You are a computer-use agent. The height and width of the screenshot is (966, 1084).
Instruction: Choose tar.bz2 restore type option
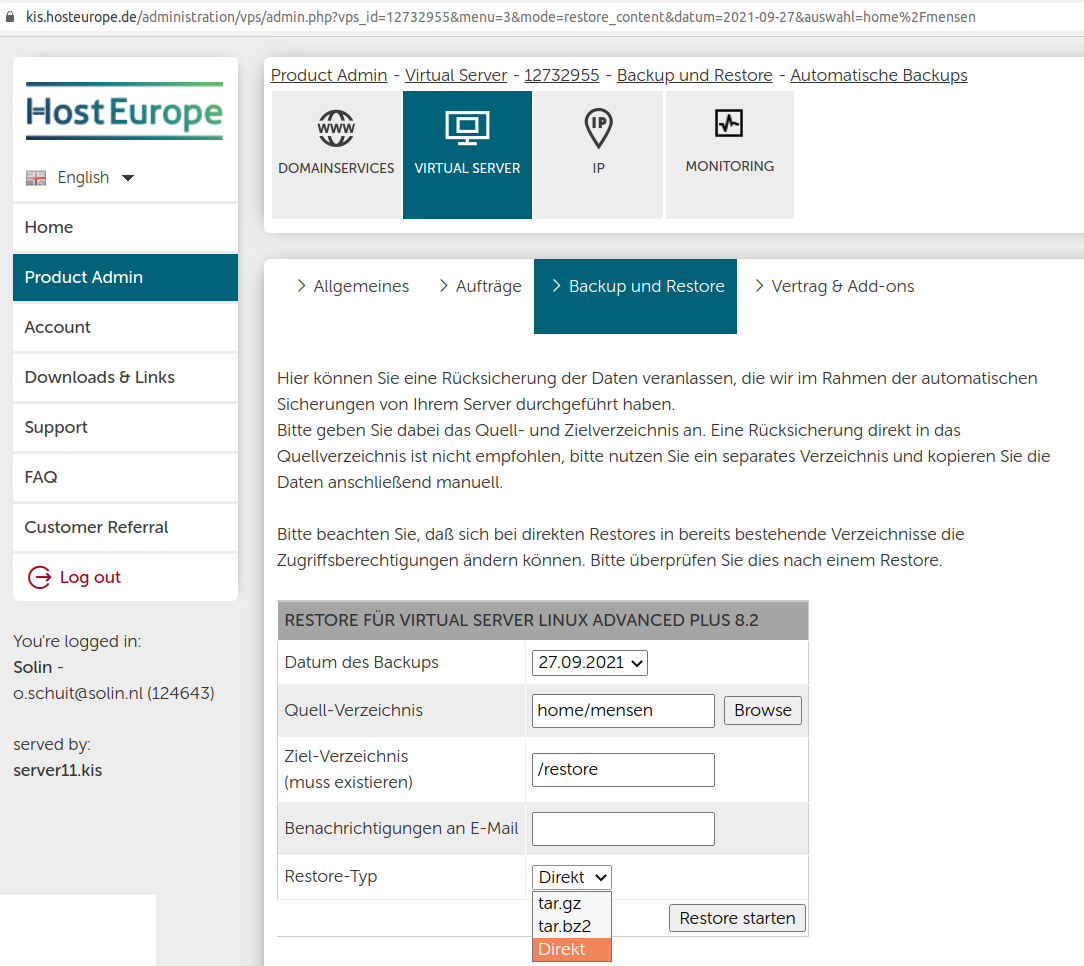(x=564, y=926)
